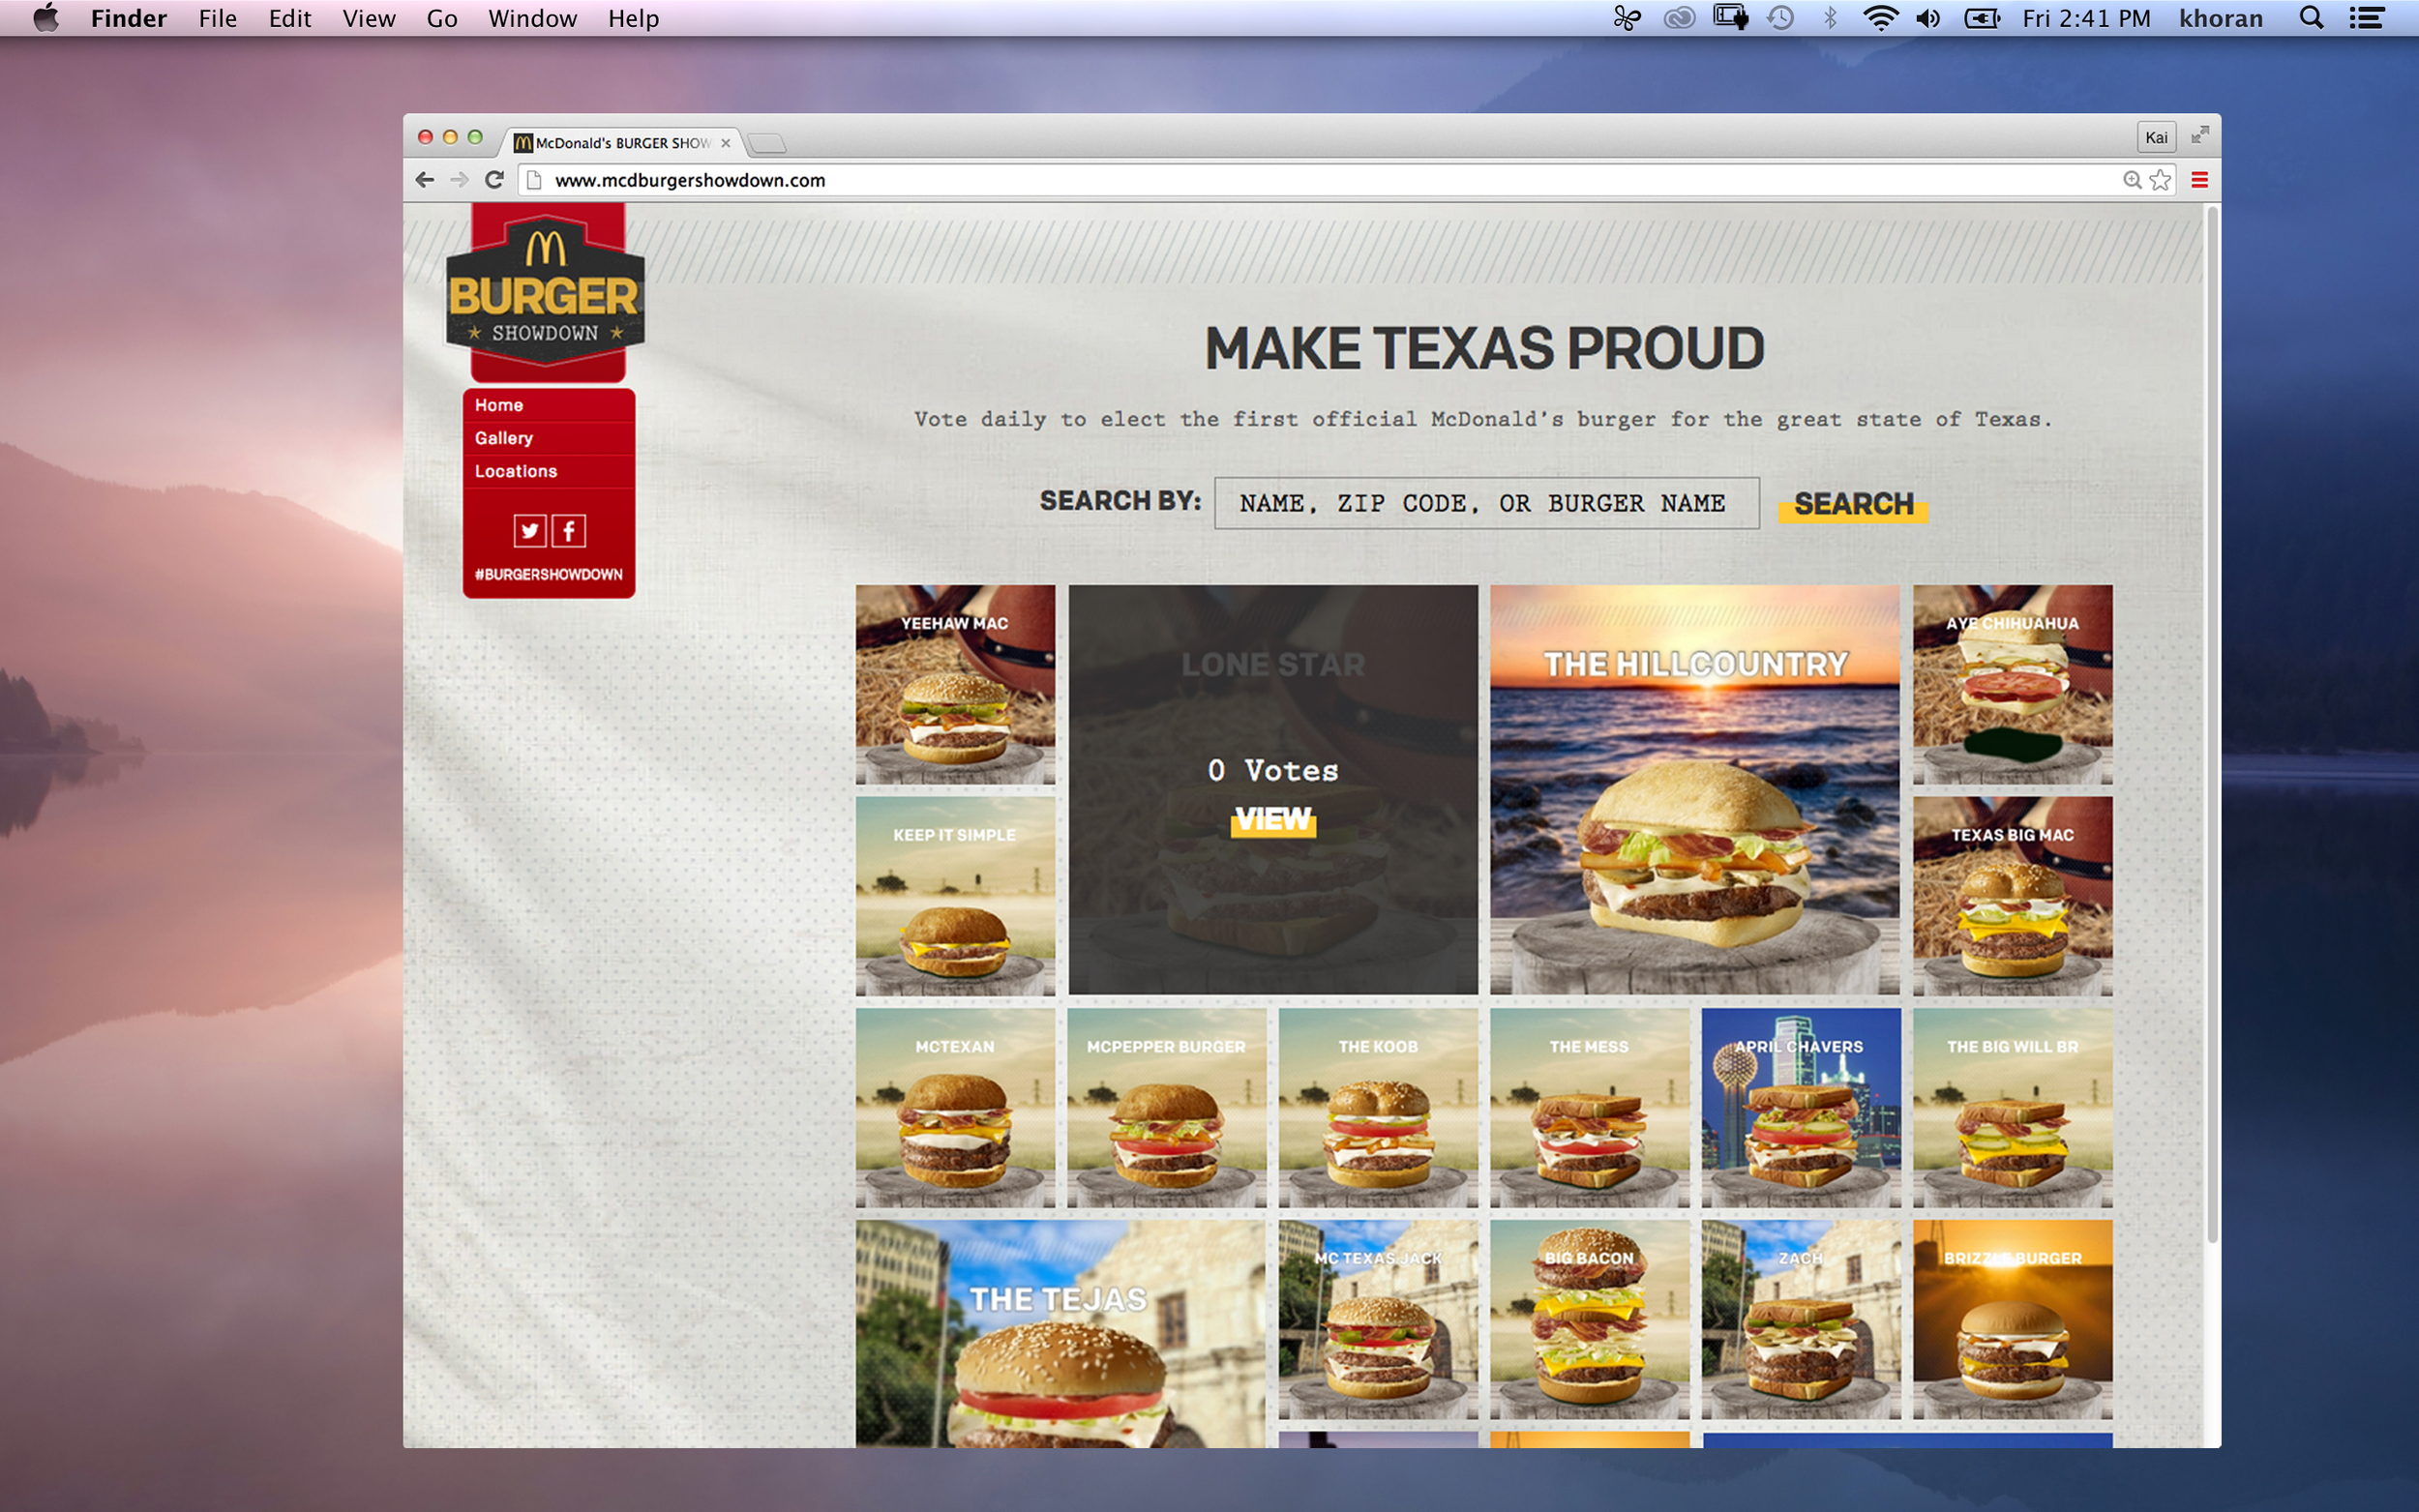The height and width of the screenshot is (1512, 2419).
Task: Click the volume icon in the menu bar
Action: click(x=1928, y=18)
